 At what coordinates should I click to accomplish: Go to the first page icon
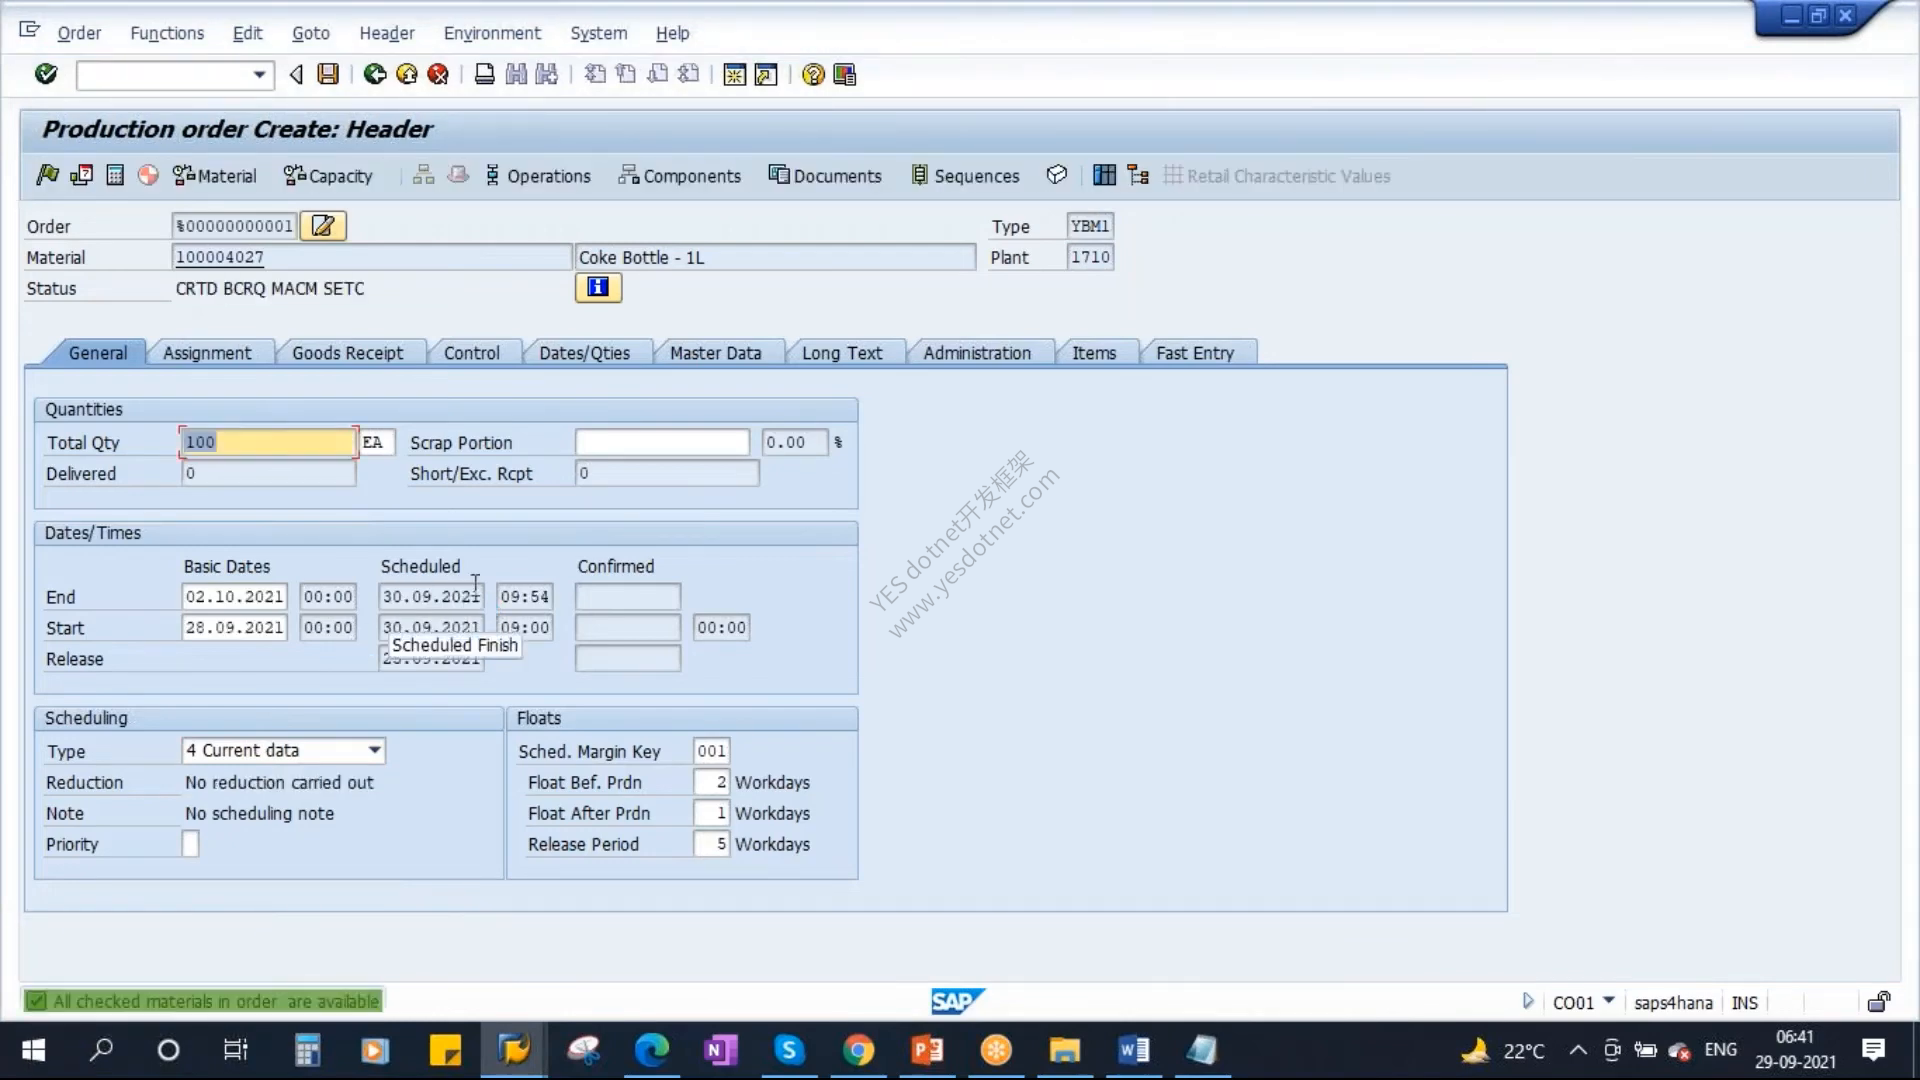point(595,74)
